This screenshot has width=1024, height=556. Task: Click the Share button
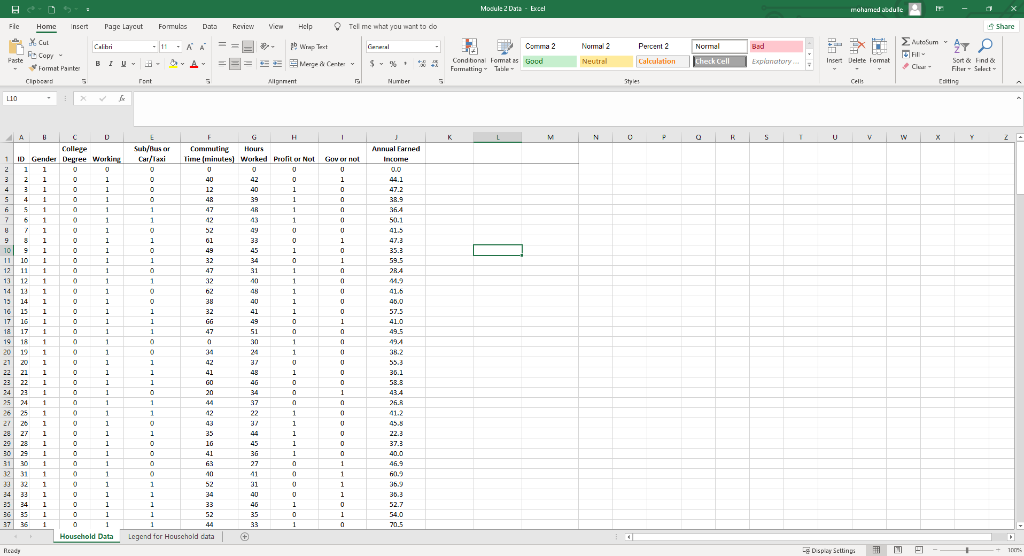tap(1001, 27)
